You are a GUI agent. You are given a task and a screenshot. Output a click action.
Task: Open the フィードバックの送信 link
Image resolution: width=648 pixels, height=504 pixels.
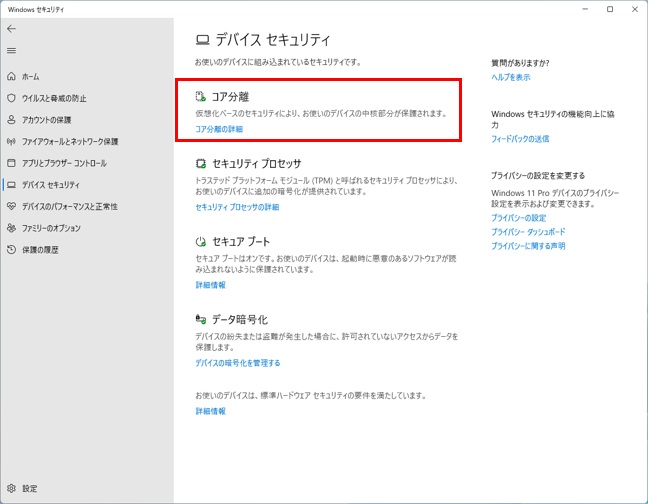(520, 139)
